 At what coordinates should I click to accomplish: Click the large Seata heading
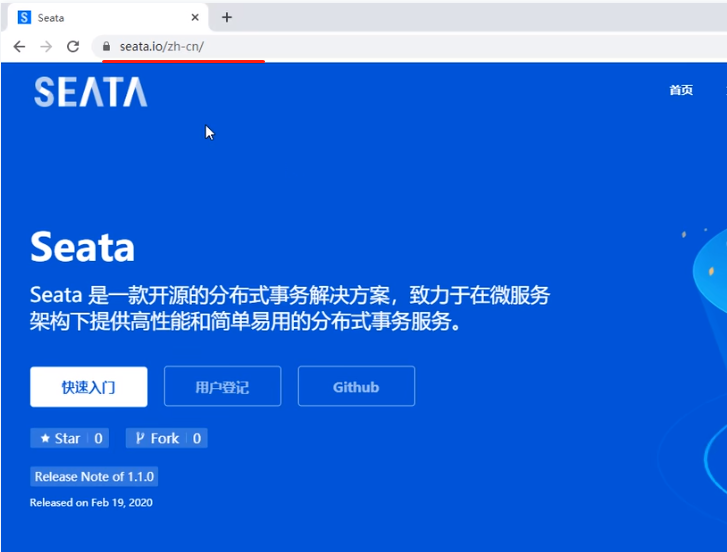pyautogui.click(x=83, y=247)
